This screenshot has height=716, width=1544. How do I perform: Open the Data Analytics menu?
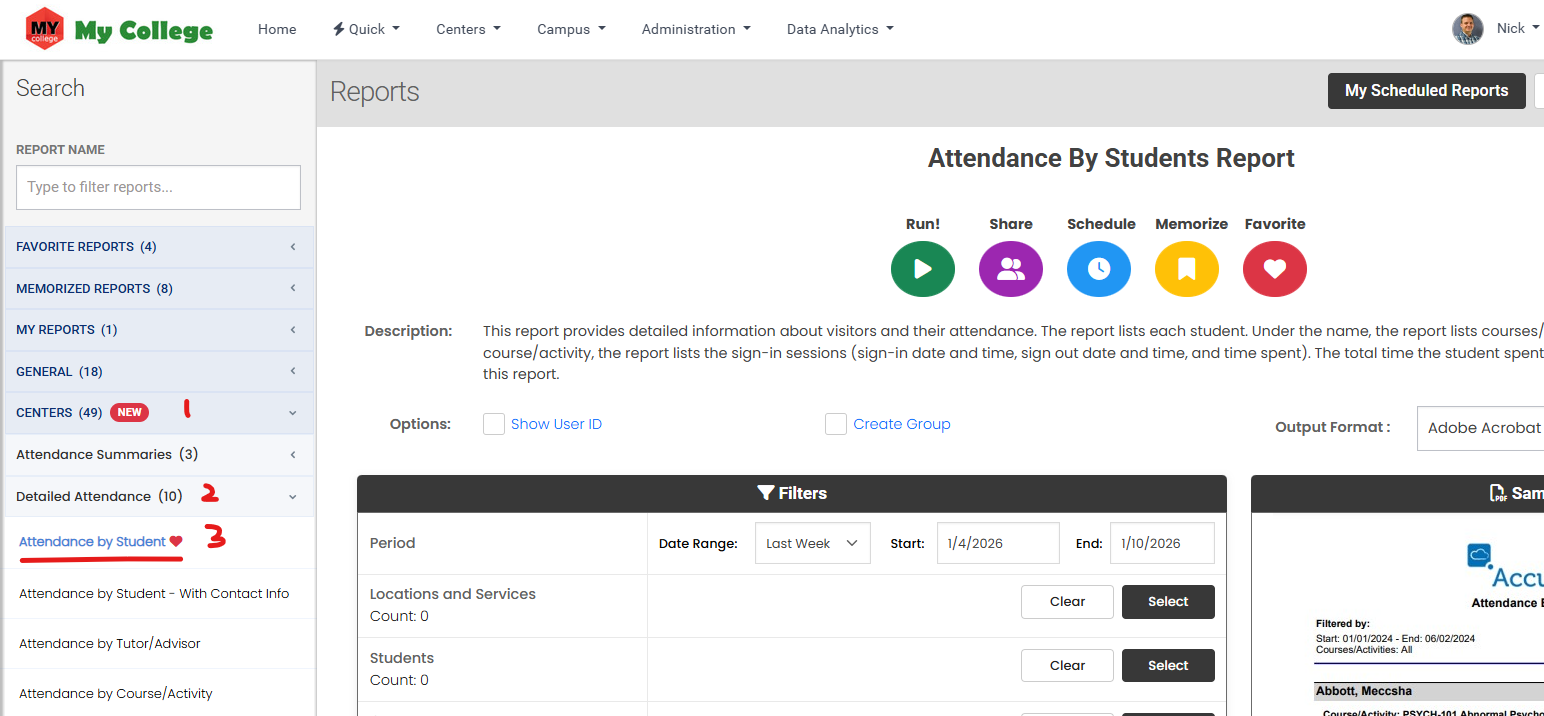(x=840, y=29)
